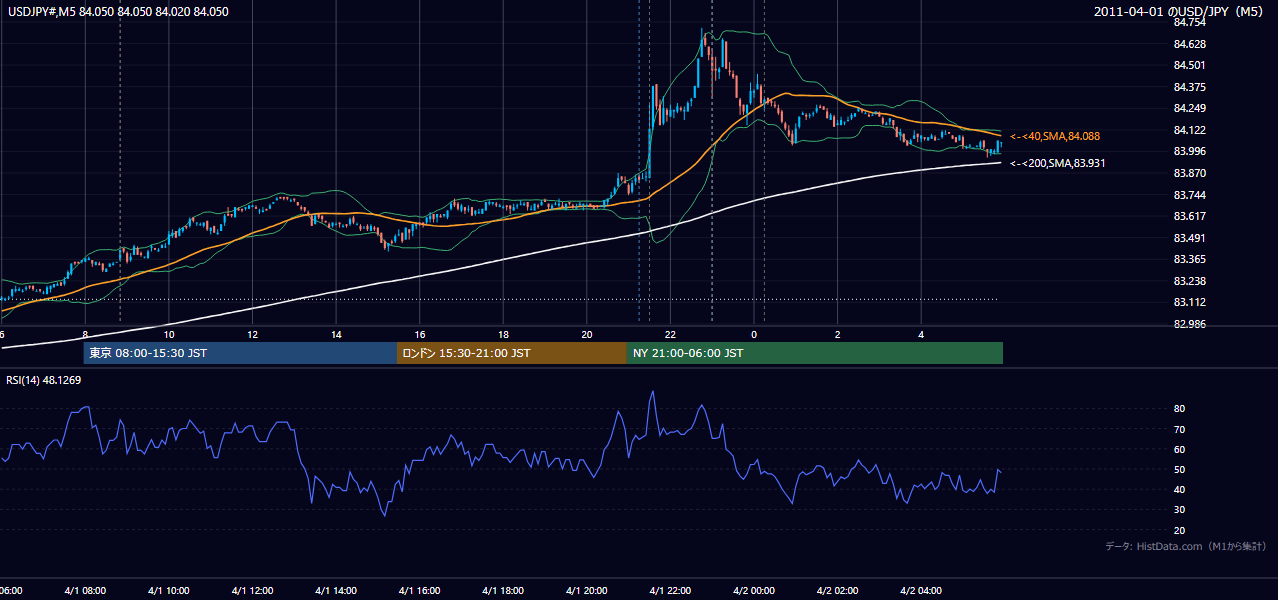Viewport: 1278px width, 600px height.
Task: Click RSI scale value 80
Action: [1179, 409]
